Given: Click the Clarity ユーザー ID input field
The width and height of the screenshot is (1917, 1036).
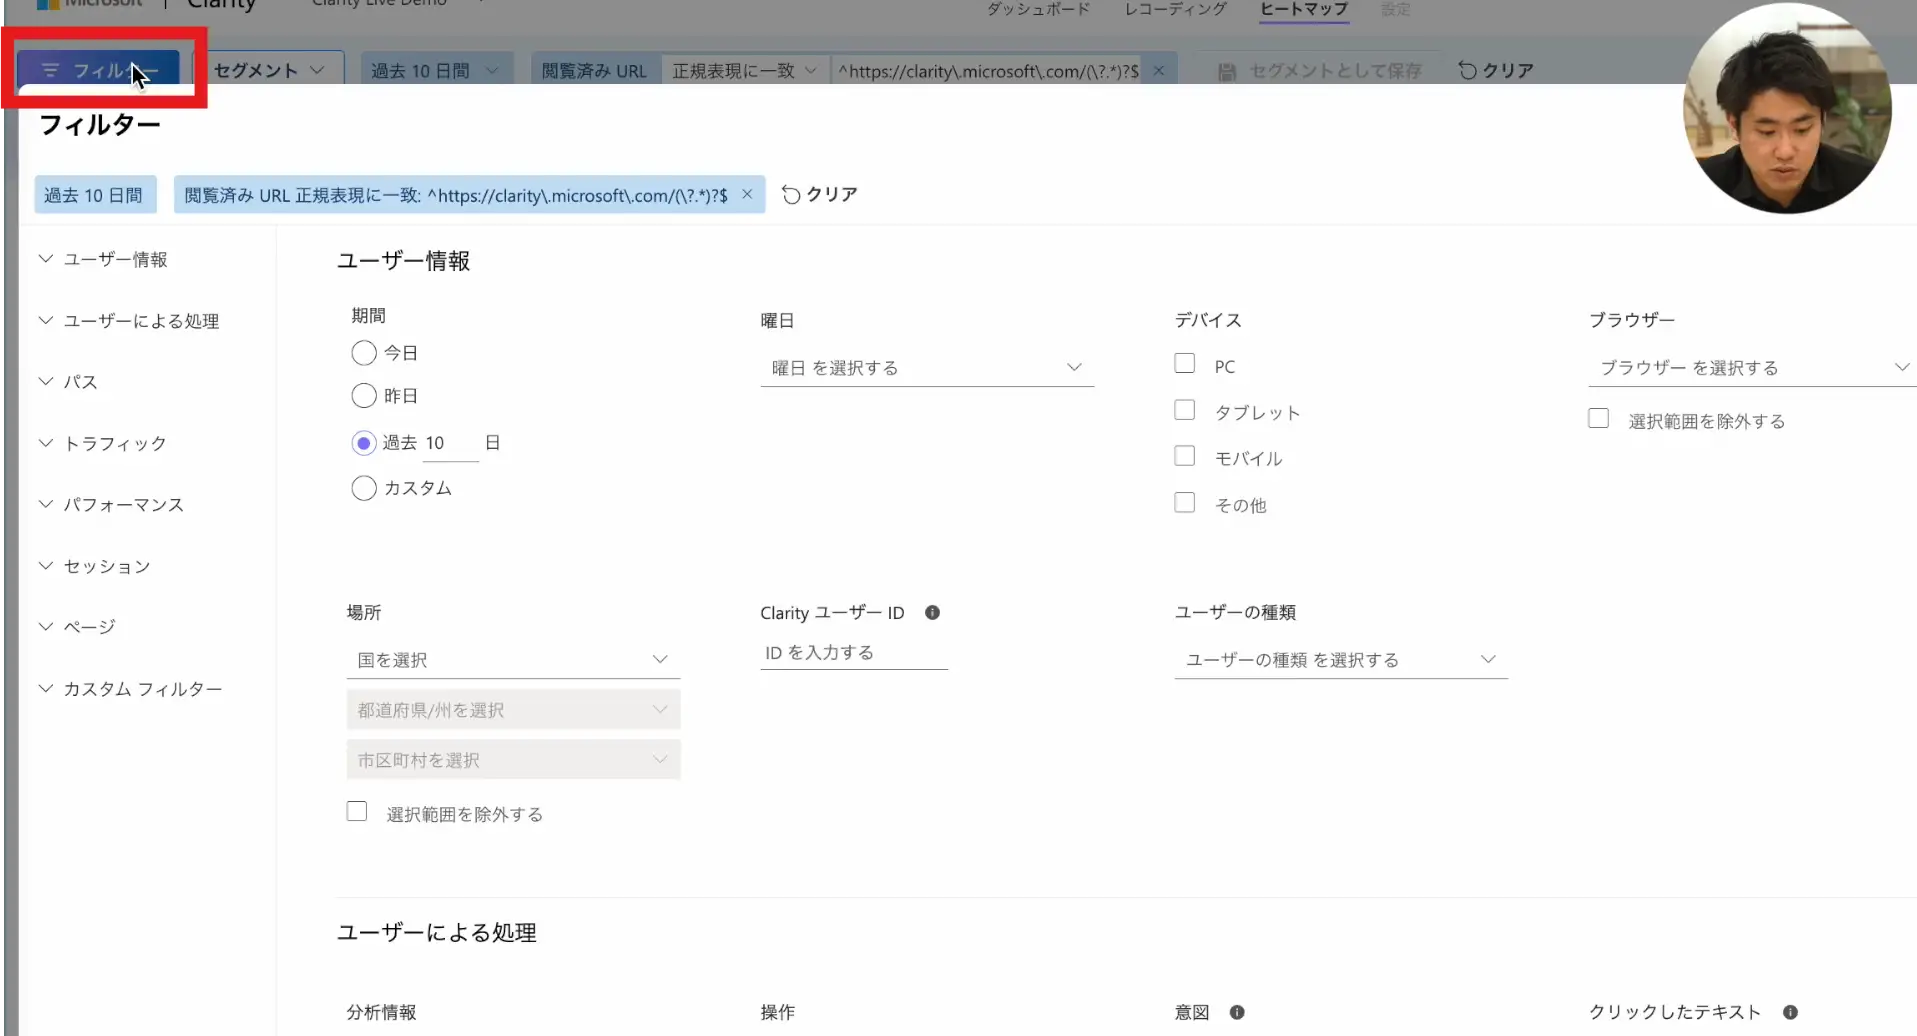Looking at the screenshot, I should tap(853, 653).
